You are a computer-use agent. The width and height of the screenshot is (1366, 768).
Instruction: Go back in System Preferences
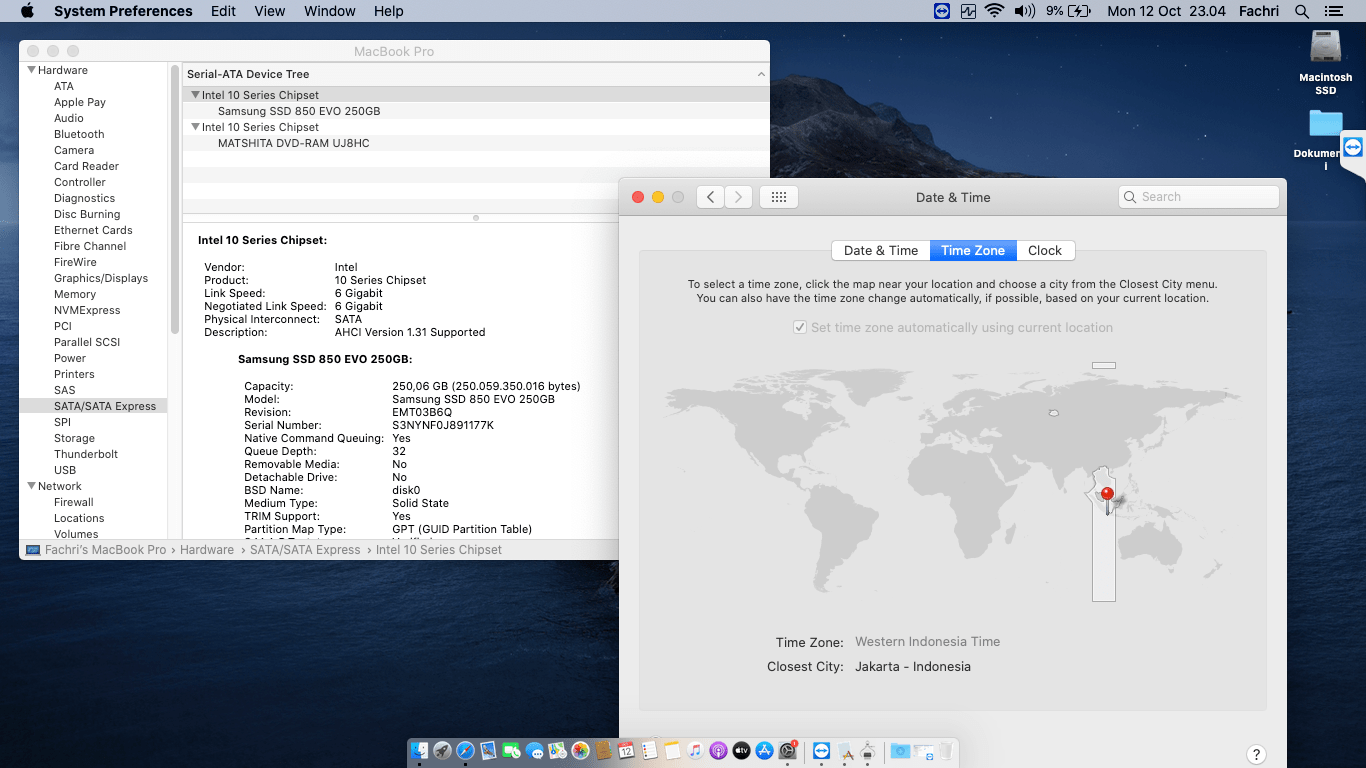pyautogui.click(x=710, y=197)
